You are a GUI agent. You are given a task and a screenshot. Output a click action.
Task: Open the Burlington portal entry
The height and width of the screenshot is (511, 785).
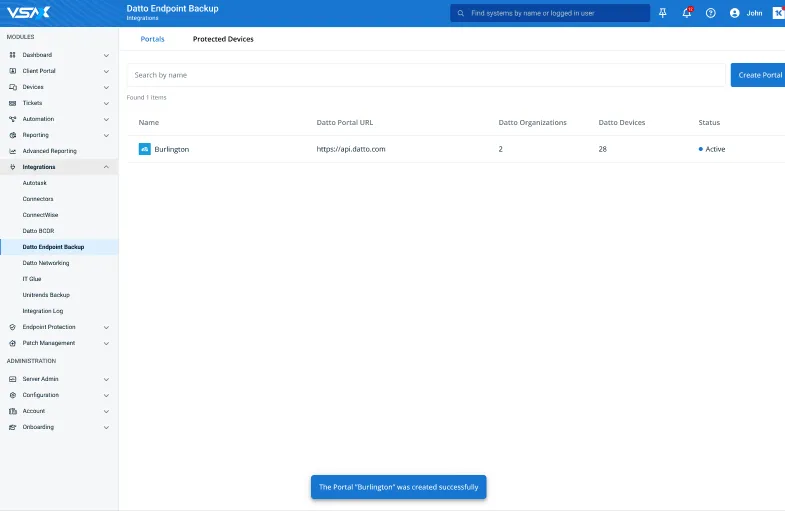pyautogui.click(x=171, y=149)
